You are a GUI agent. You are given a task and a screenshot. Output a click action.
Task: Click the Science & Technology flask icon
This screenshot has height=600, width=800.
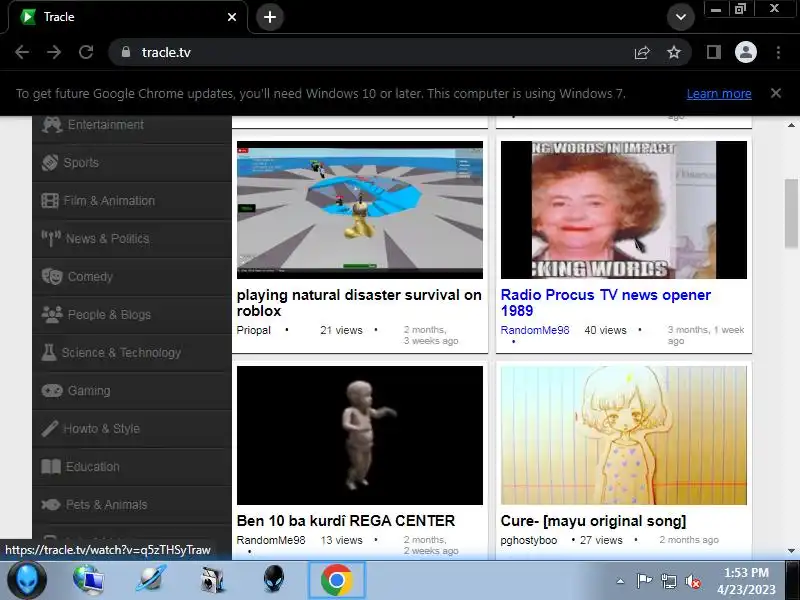49,353
